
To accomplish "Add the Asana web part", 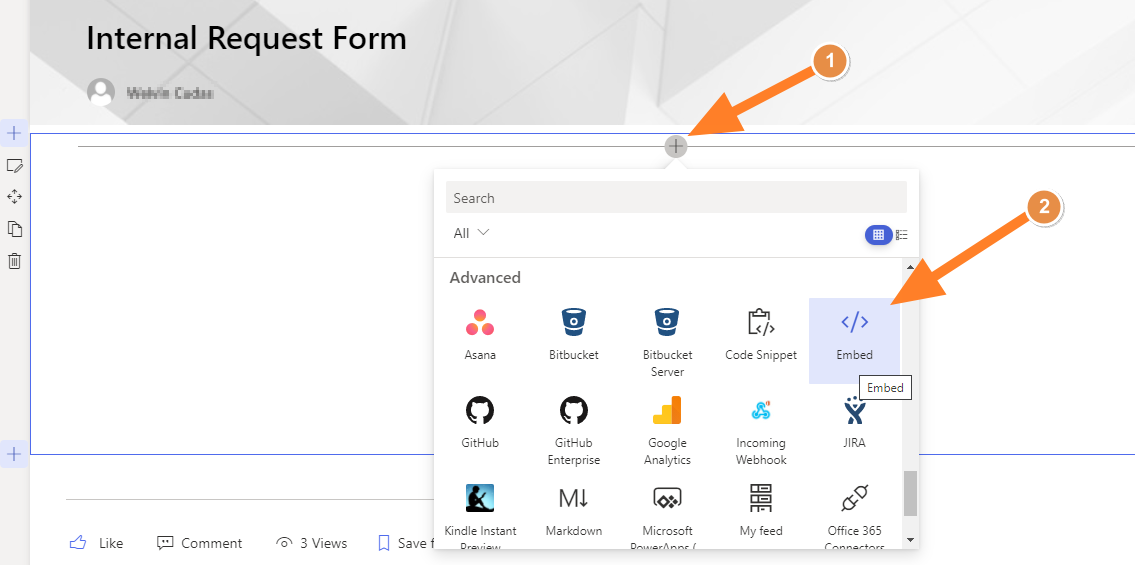I will point(480,337).
